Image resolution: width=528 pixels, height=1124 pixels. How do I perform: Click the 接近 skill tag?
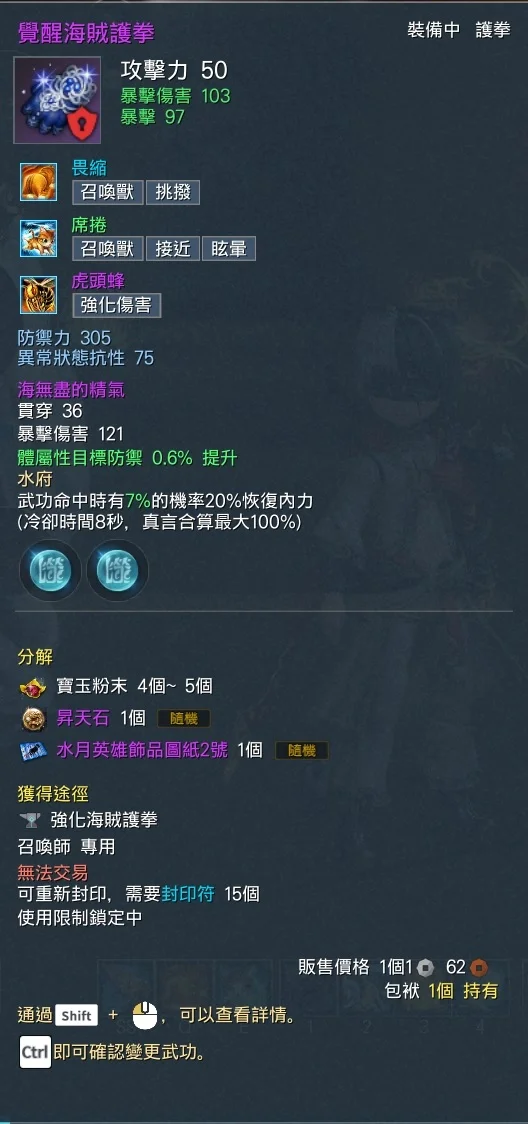173,249
